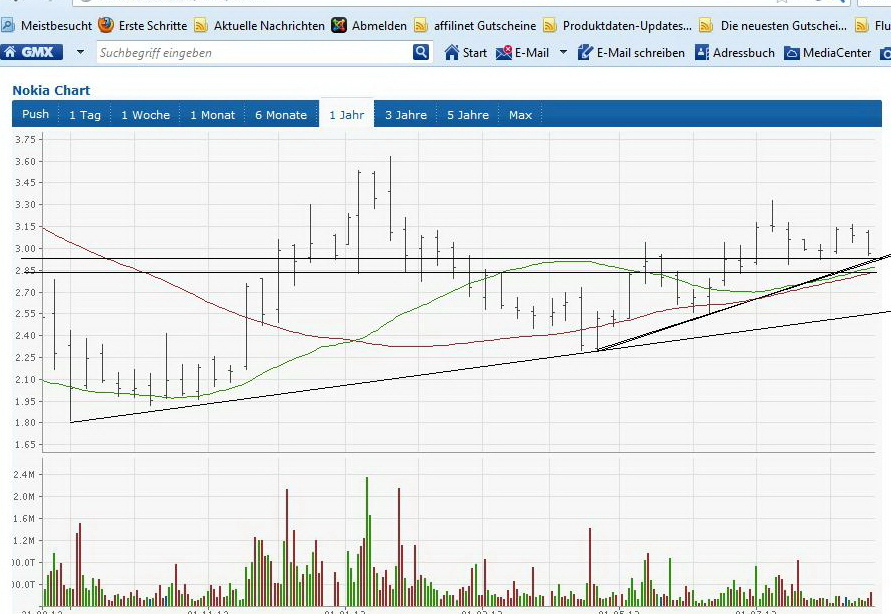Click the RSS icon for Die neuesten Gutschei...
This screenshot has width=891, height=614.
706,26
